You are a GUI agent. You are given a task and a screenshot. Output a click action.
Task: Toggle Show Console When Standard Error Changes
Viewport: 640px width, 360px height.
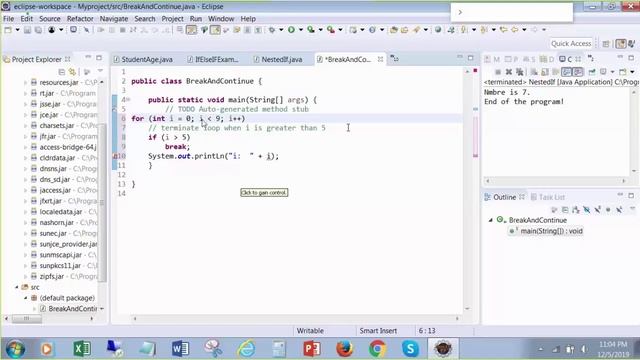coord(578,72)
